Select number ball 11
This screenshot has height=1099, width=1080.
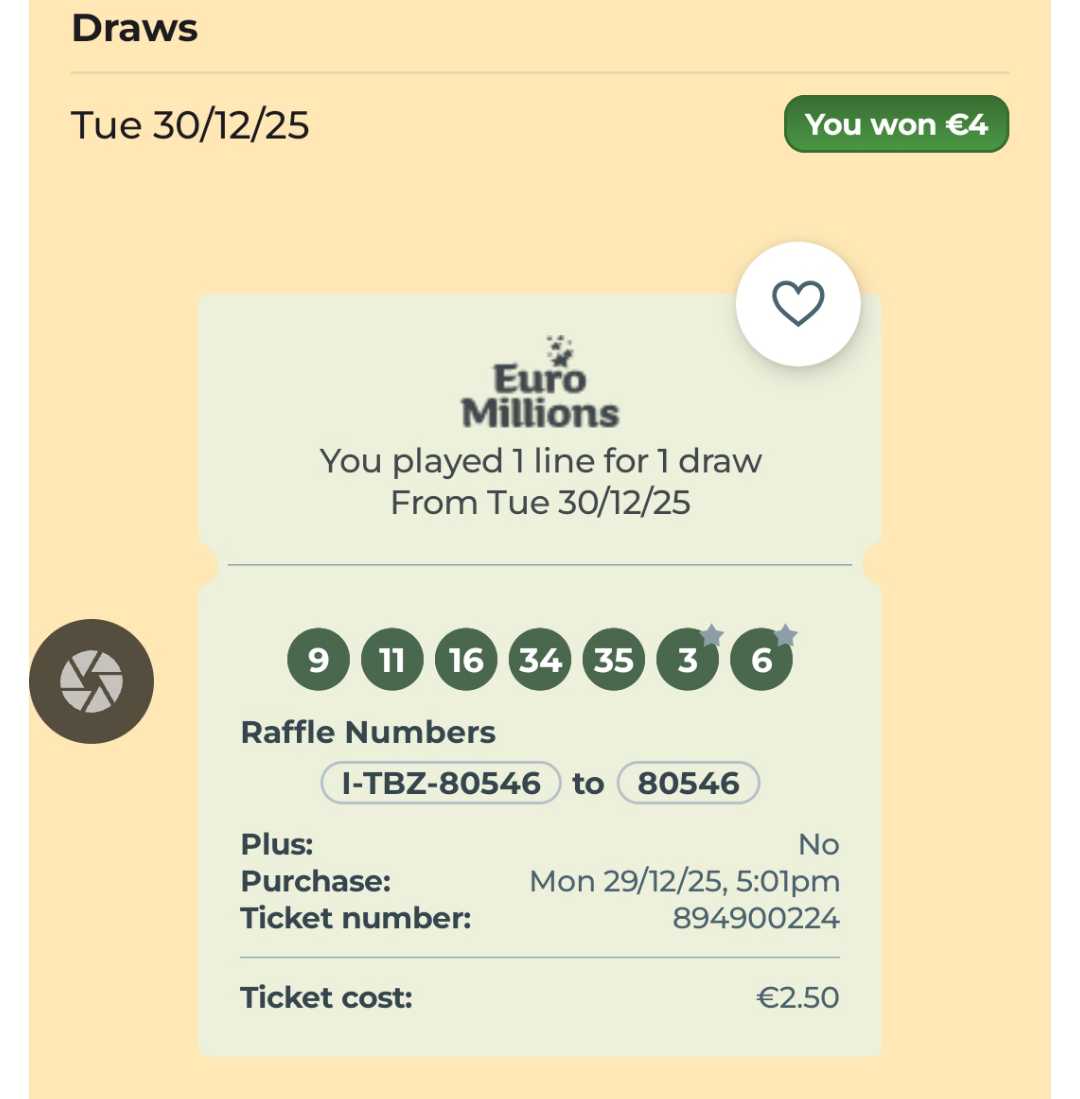click(x=392, y=661)
